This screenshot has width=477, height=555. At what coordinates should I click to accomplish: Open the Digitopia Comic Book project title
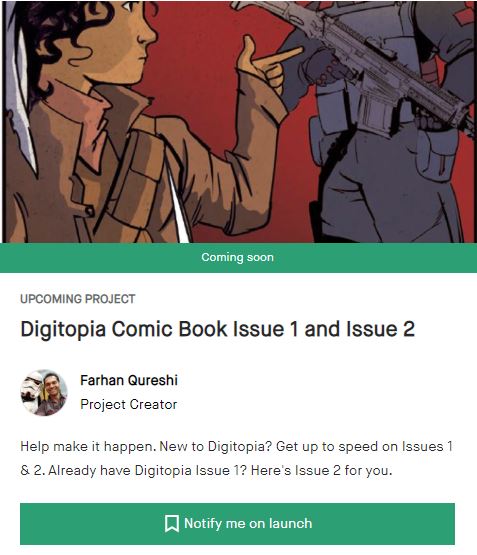point(217,329)
